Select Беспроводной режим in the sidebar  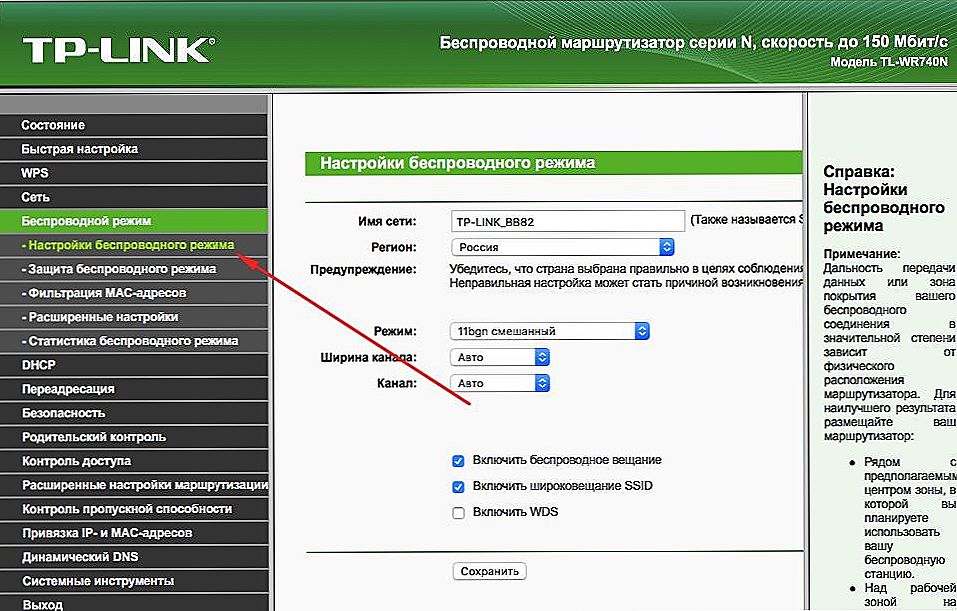[134, 221]
